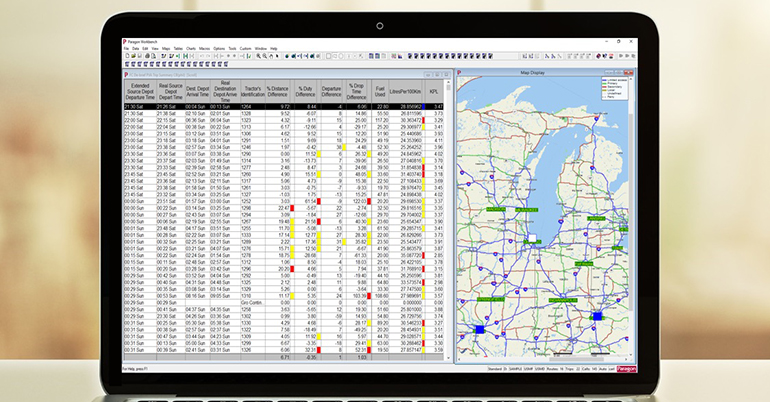Open the Help menu
Viewport: 770px width, 402px height.
274,47
